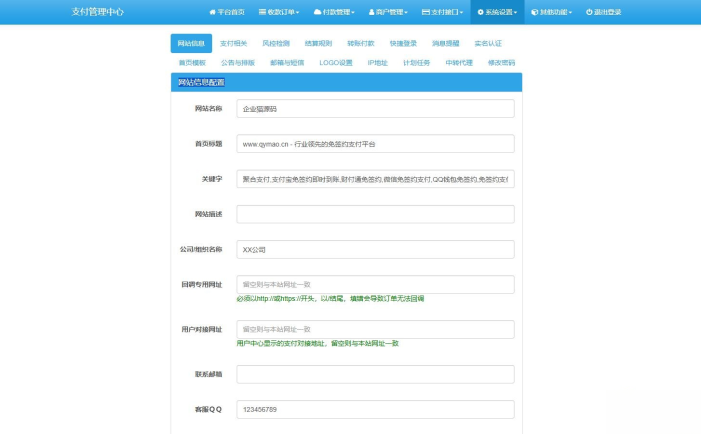Switch to the 修改密码 tab
Viewport: 701px width, 434px height.
tap(502, 63)
